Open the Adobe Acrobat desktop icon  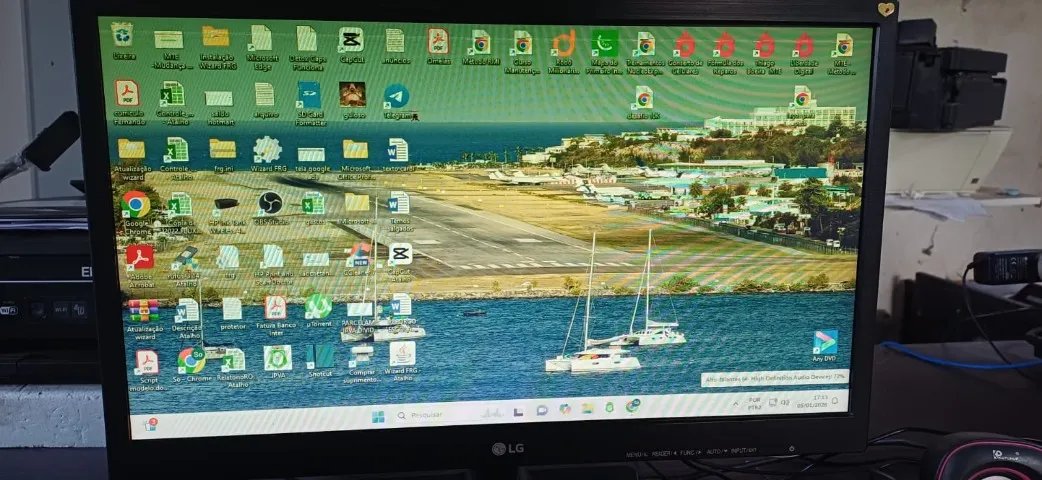coord(139,257)
